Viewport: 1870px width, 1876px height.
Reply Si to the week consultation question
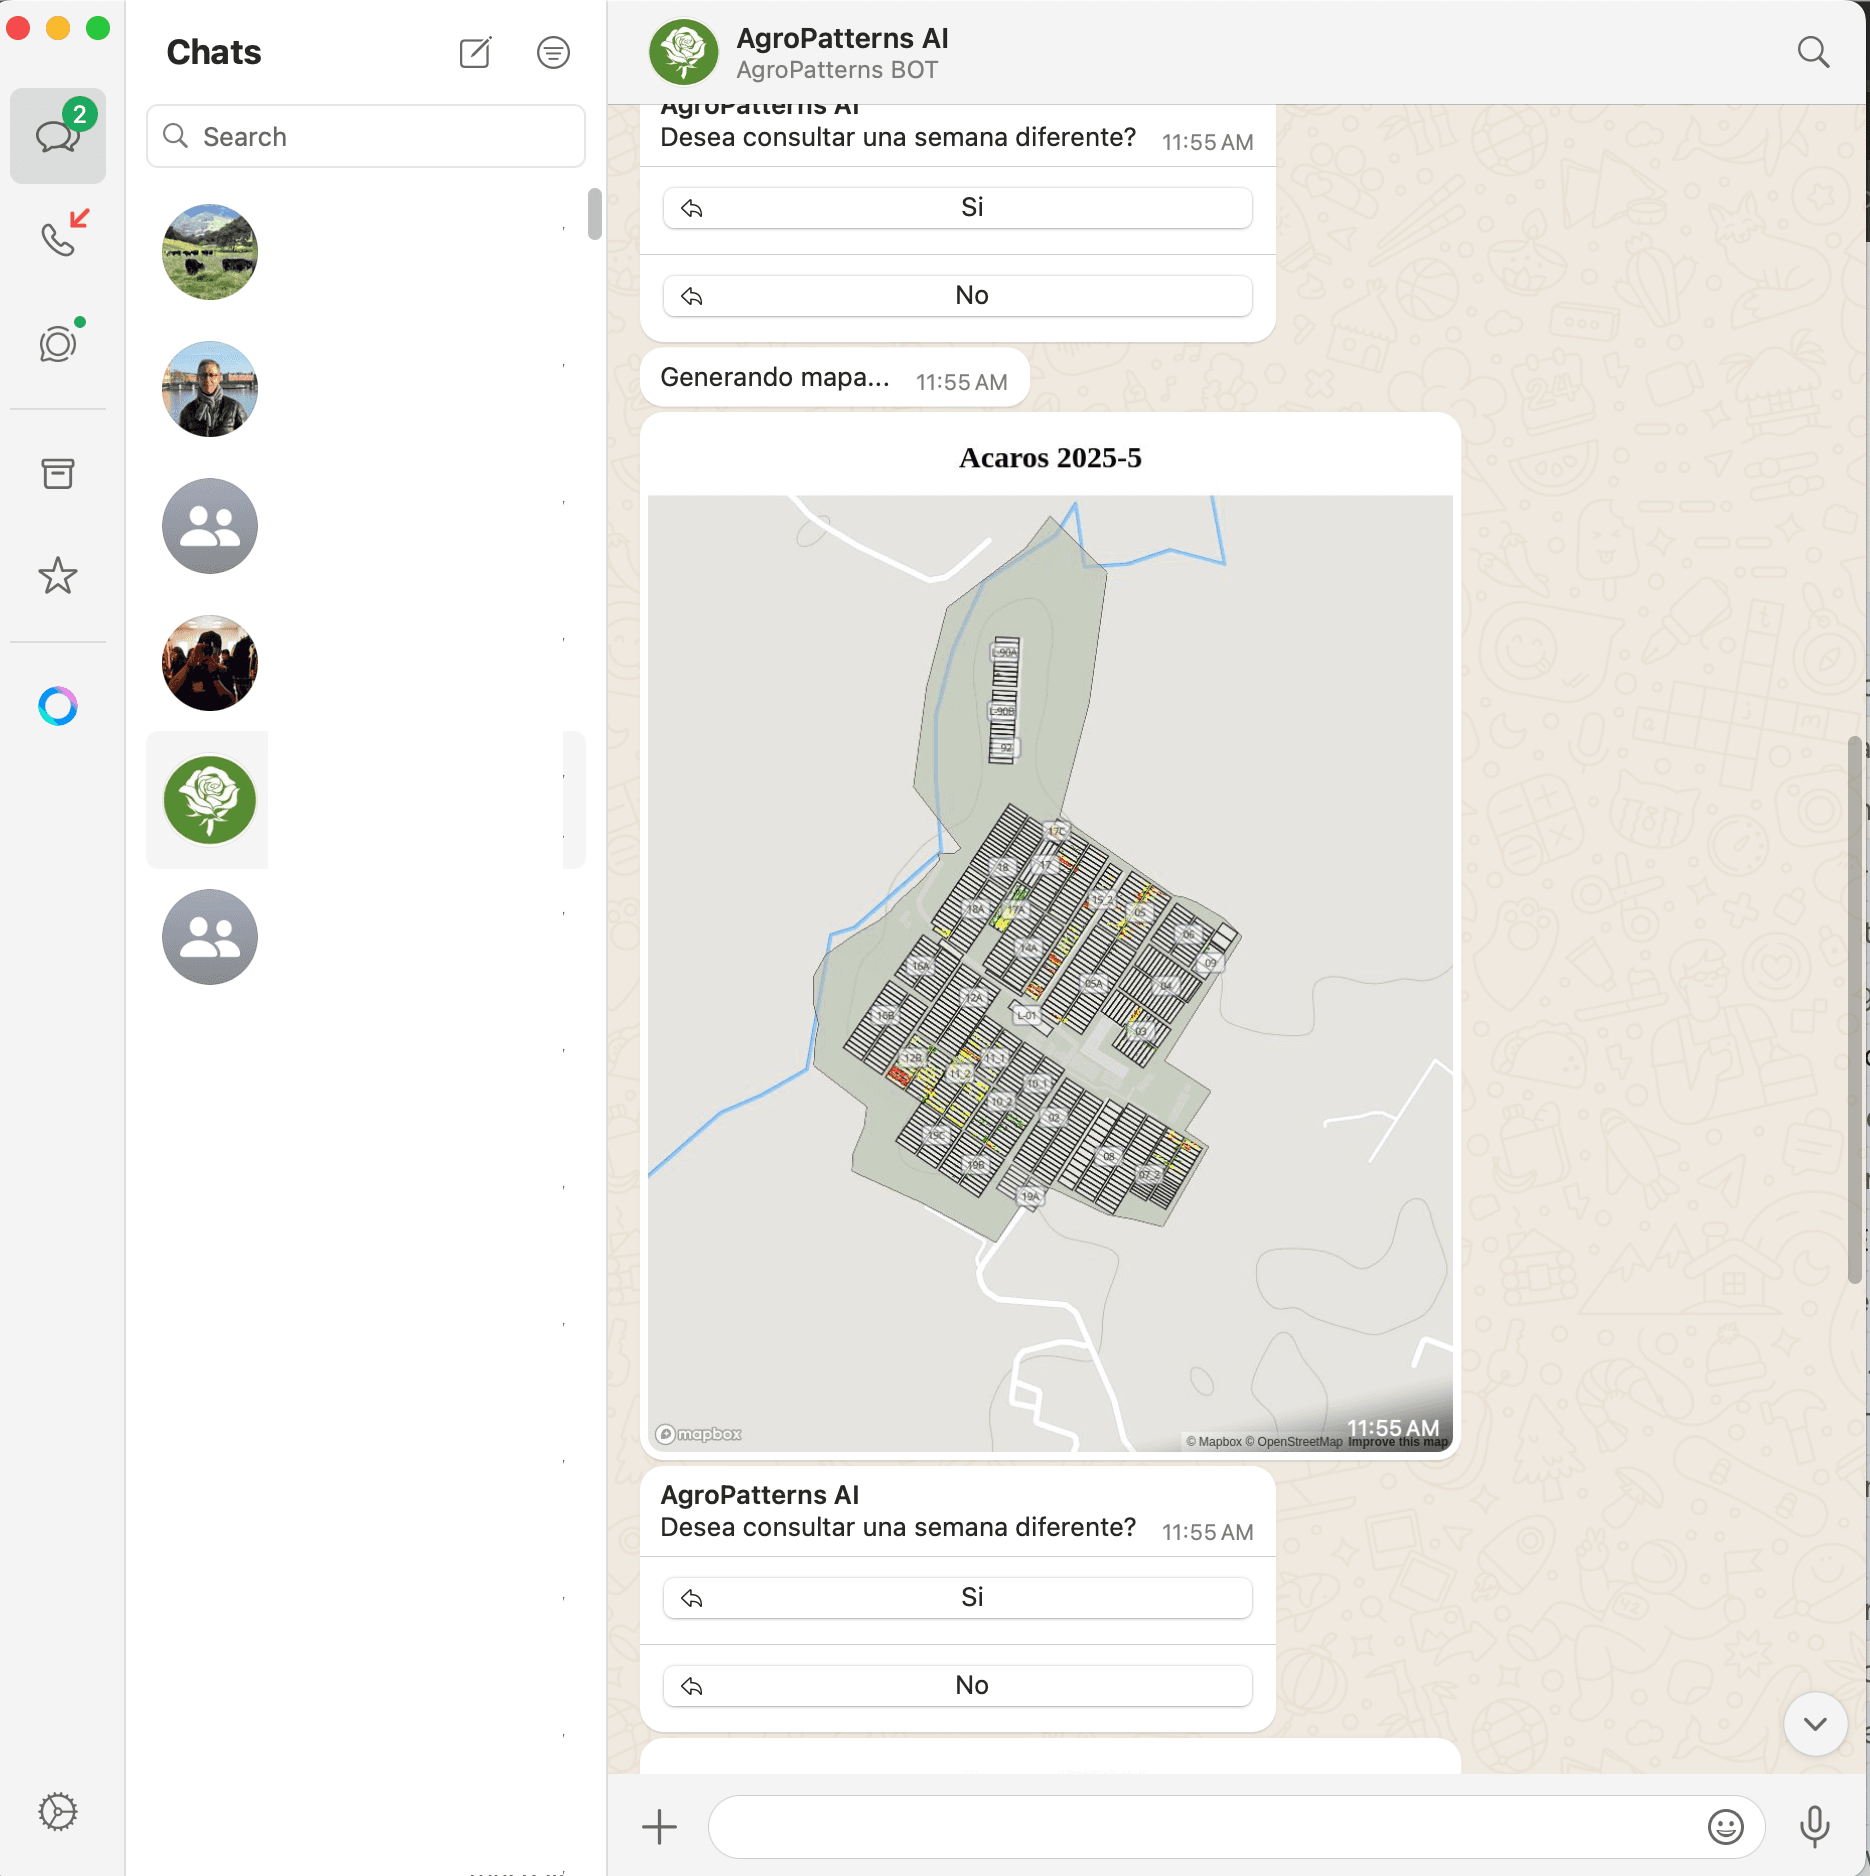click(x=956, y=1597)
